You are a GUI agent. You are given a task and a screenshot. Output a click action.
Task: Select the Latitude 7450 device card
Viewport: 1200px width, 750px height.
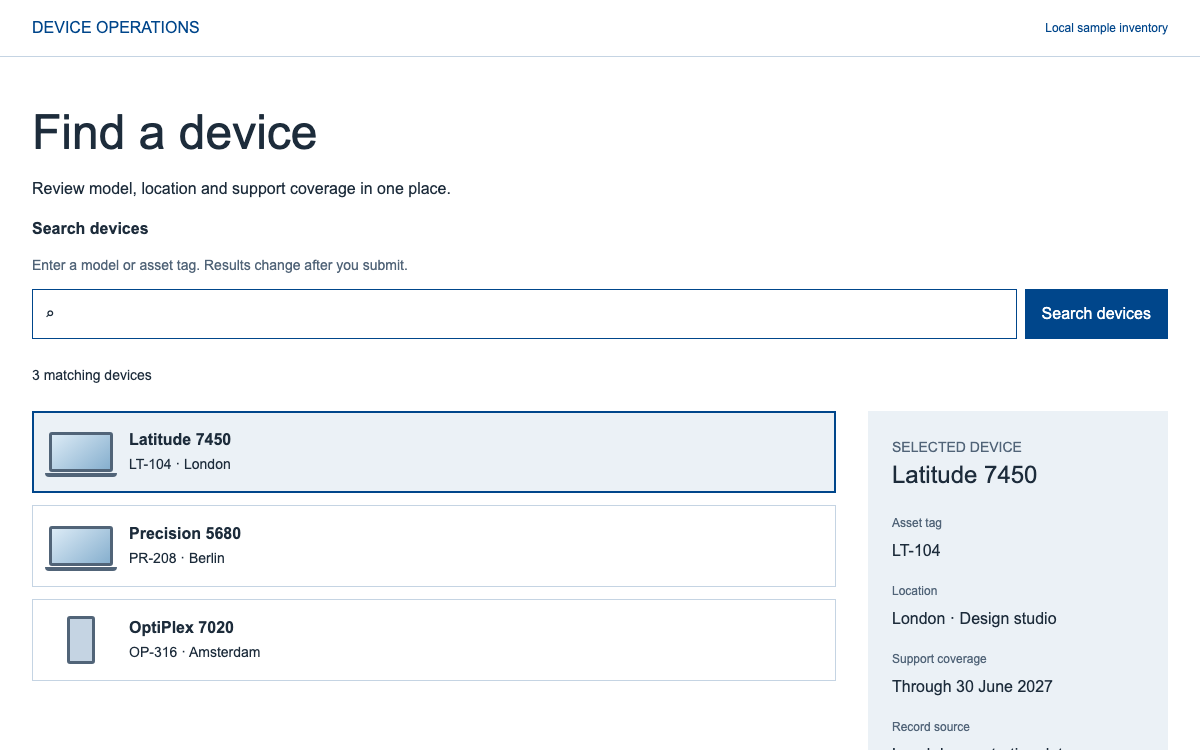[434, 452]
